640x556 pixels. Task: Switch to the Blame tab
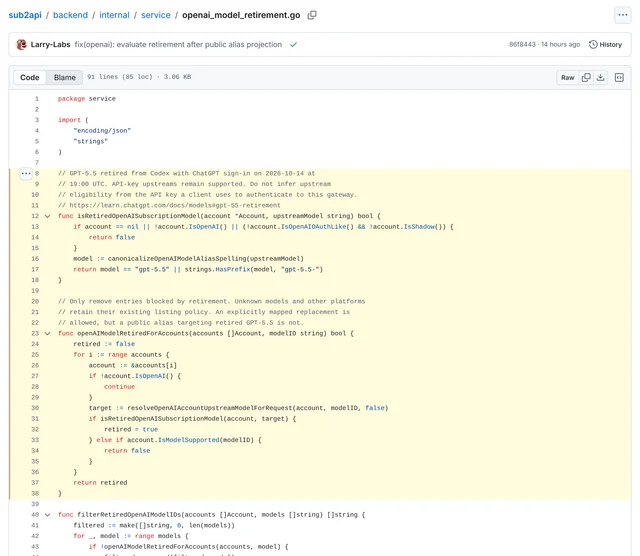coord(64,77)
